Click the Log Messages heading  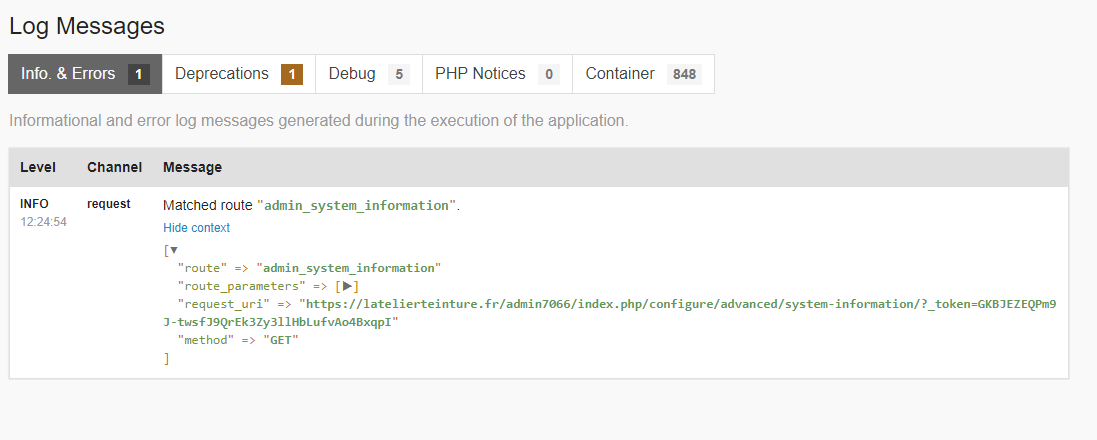(x=87, y=26)
